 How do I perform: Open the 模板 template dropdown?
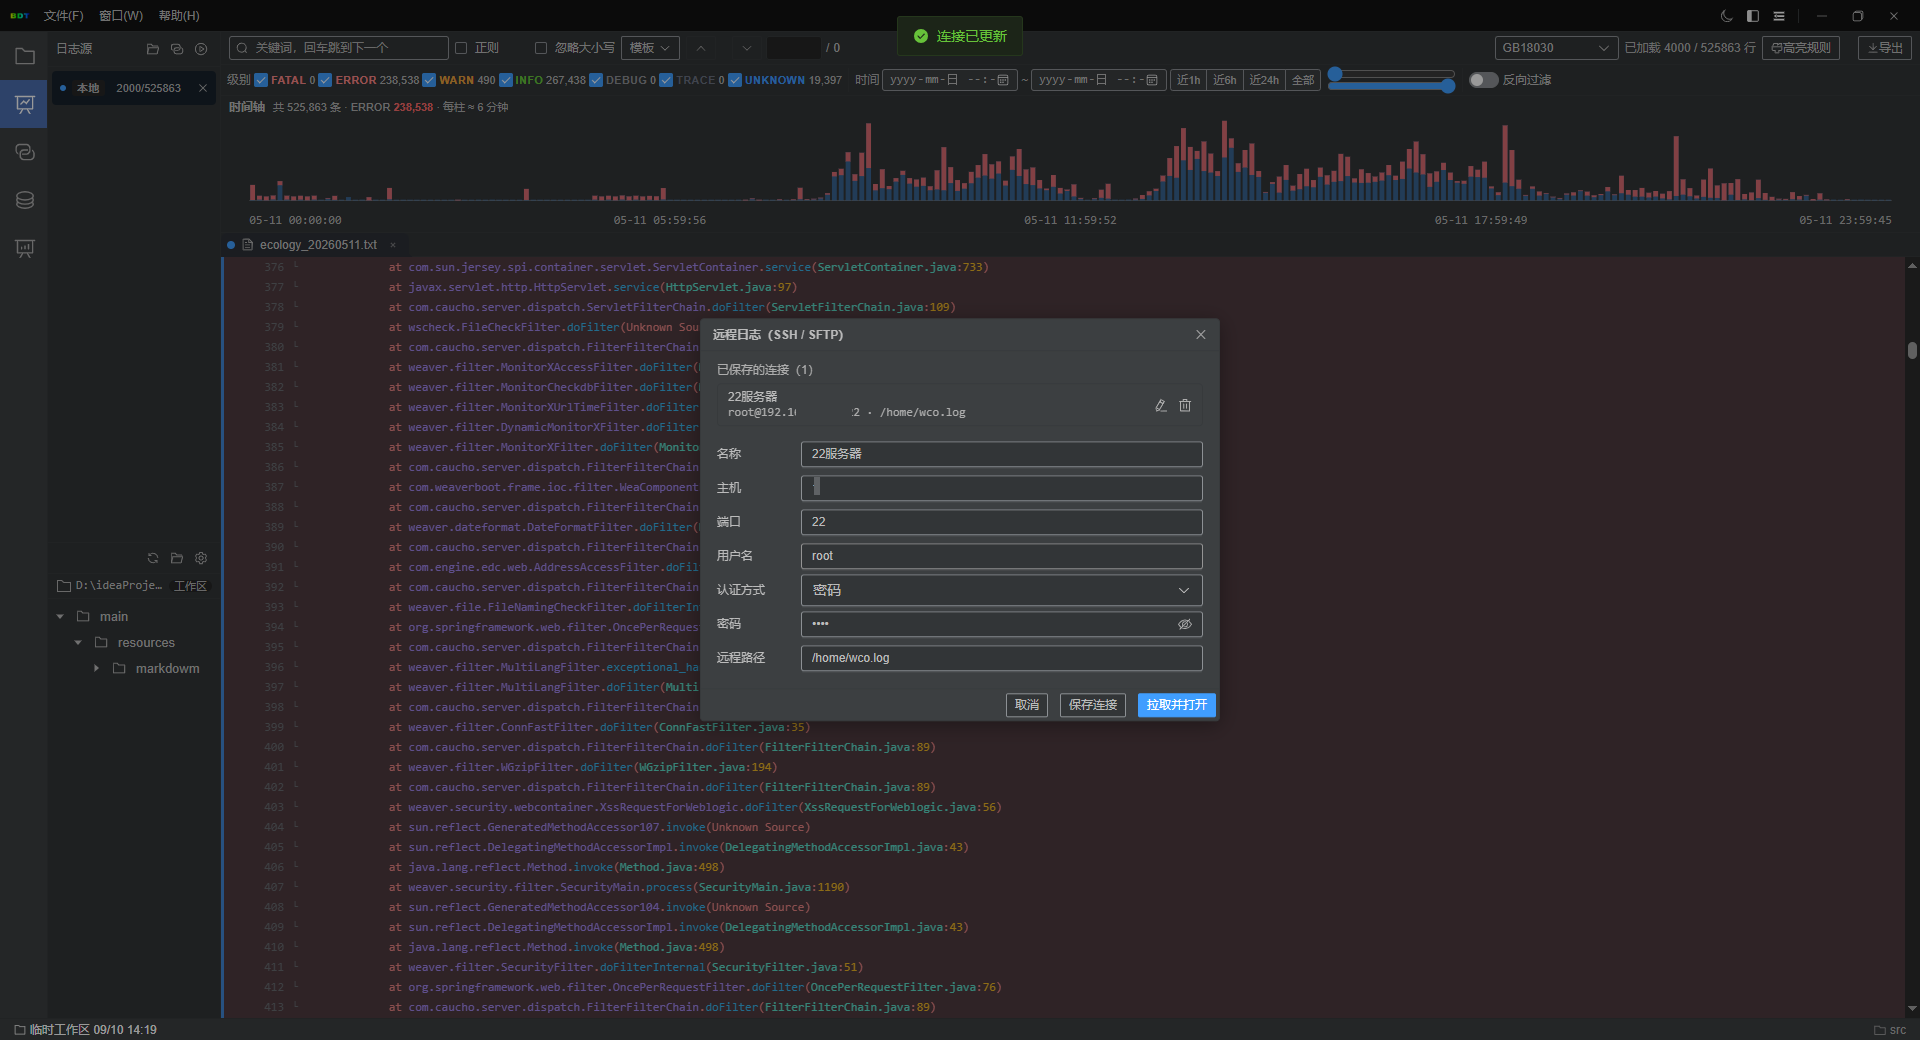coord(650,48)
